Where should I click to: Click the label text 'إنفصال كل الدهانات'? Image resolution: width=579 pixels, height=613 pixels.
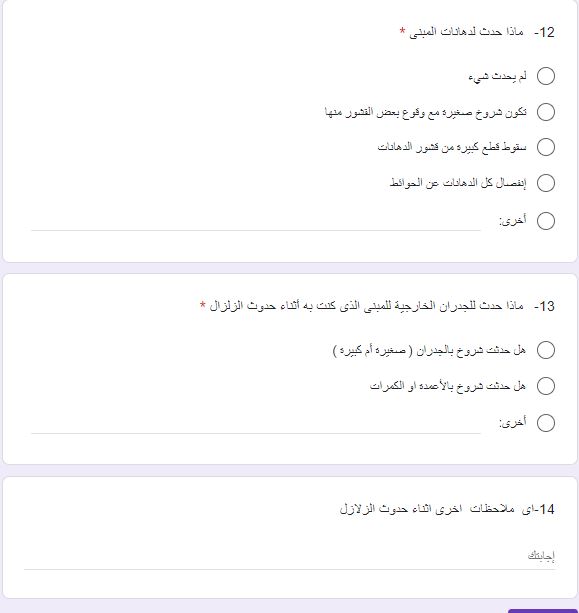pos(483,183)
